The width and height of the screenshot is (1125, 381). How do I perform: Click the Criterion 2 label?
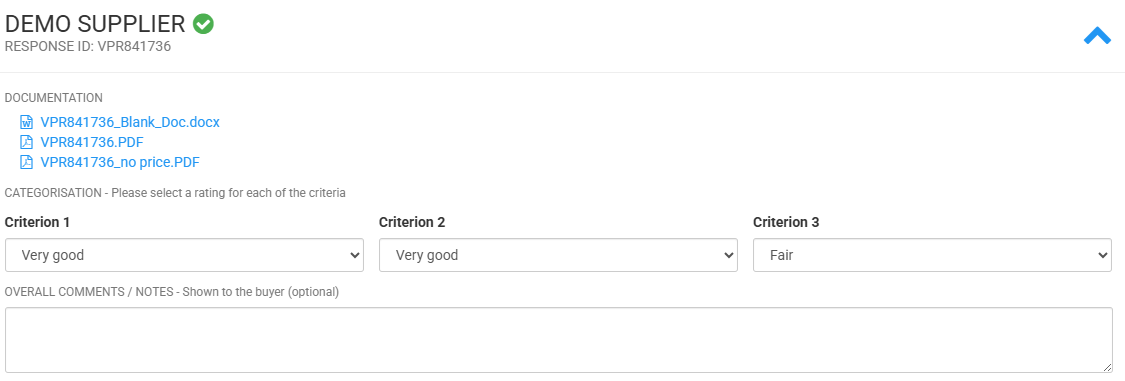click(412, 222)
